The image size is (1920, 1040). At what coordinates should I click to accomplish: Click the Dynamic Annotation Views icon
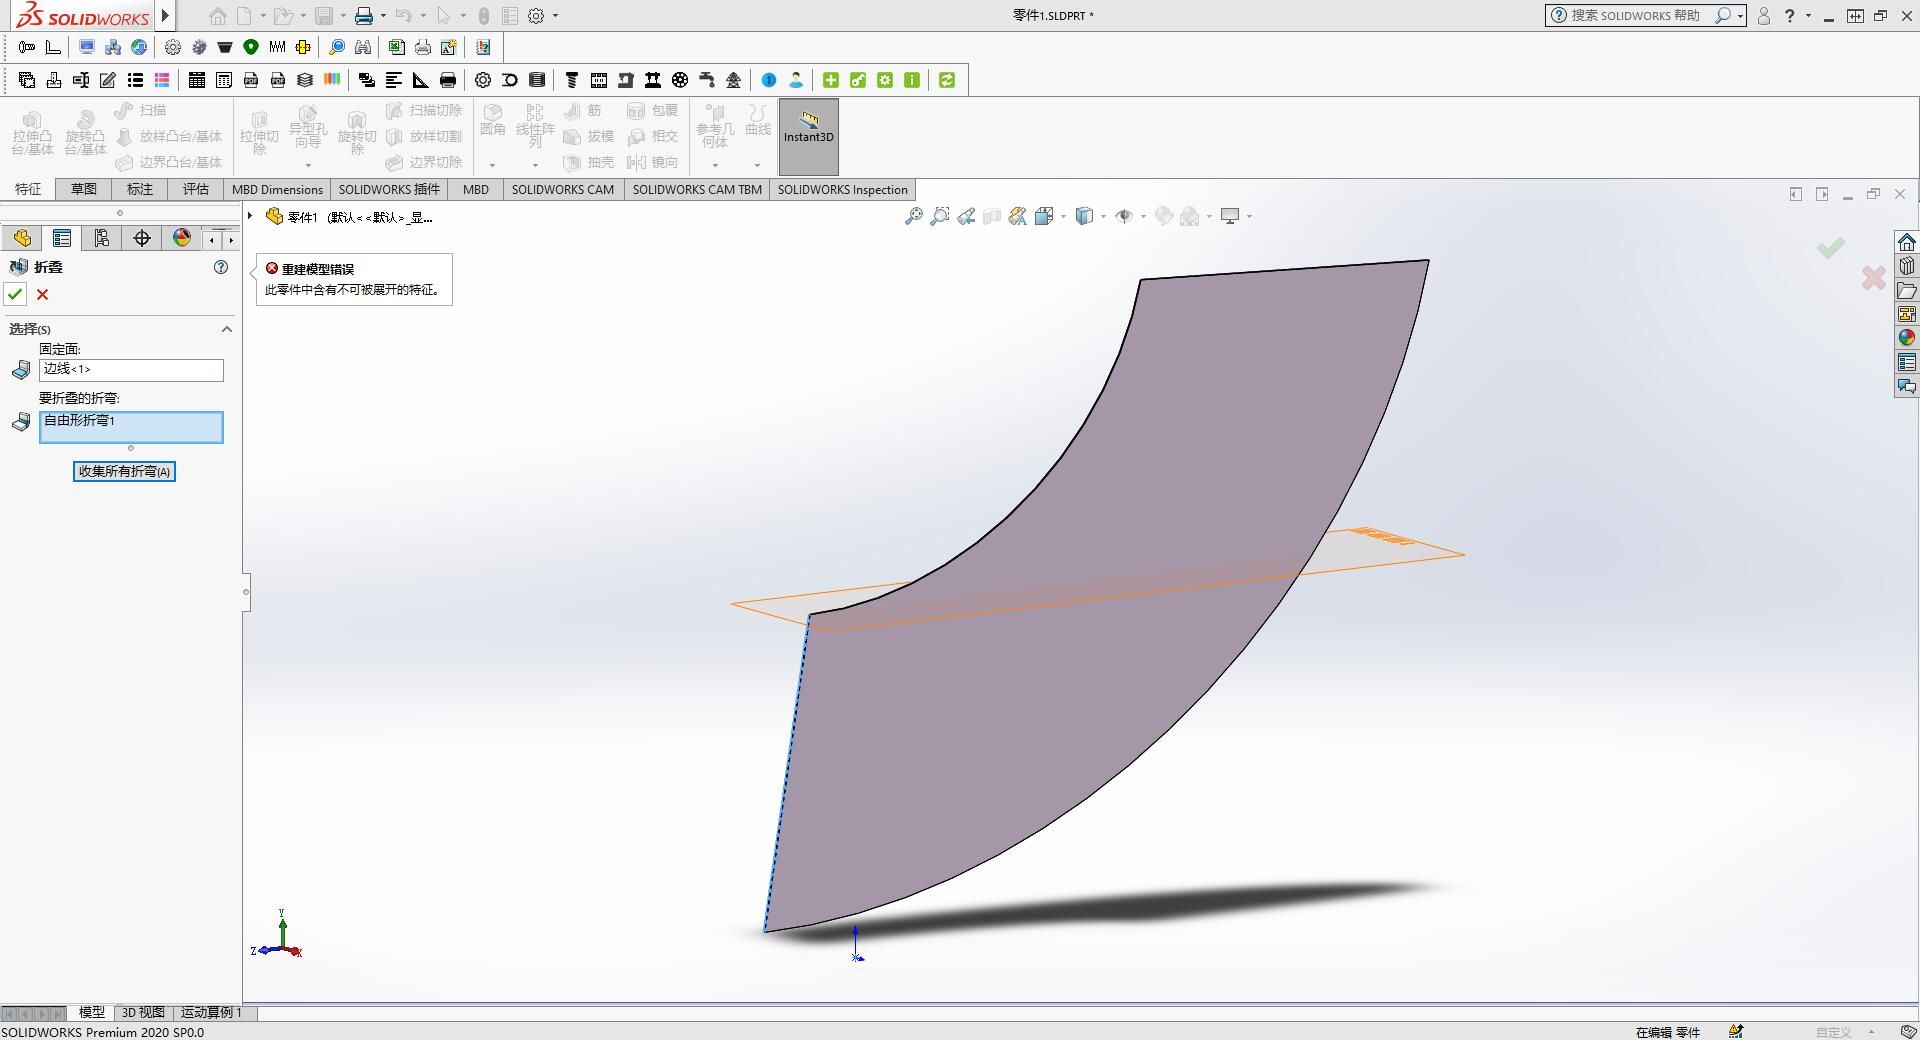click(1018, 216)
